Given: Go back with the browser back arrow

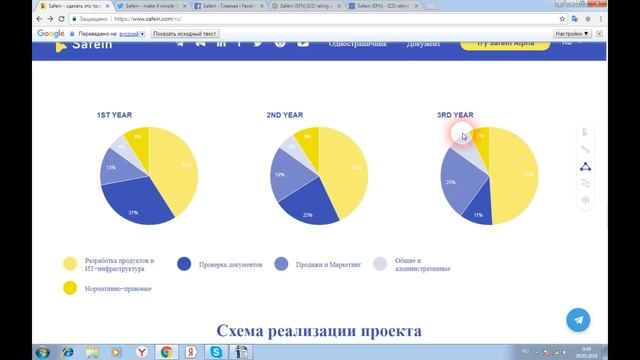Looking at the screenshot, I should (x=39, y=19).
